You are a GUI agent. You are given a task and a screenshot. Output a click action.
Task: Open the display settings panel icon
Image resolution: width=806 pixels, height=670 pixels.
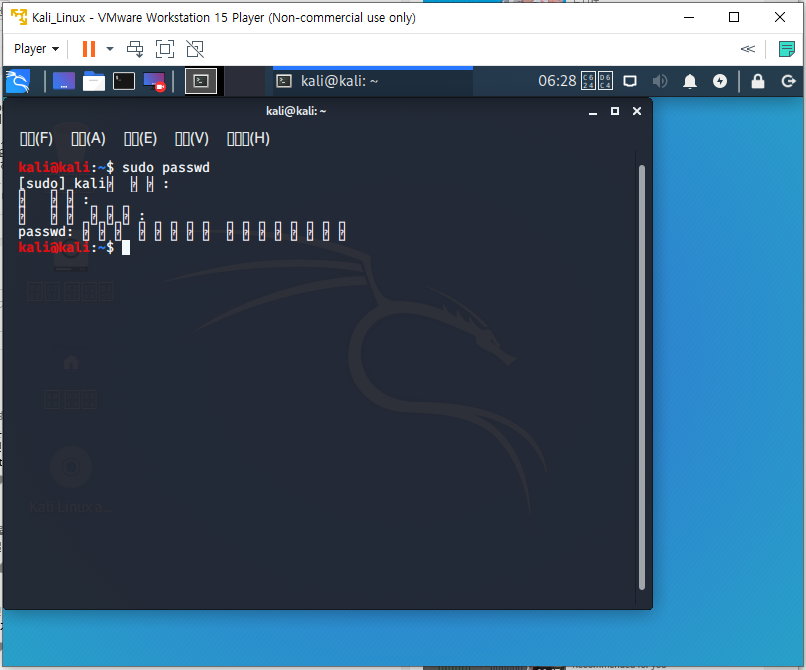[x=630, y=81]
